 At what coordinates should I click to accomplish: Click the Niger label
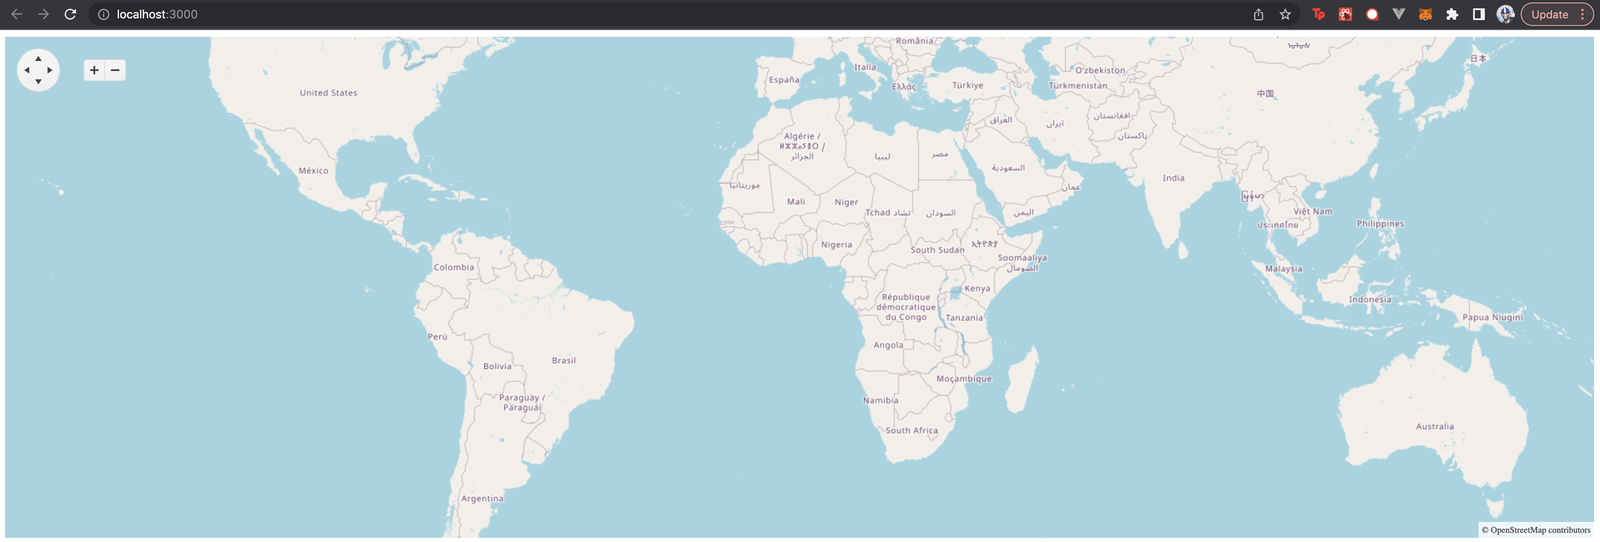(846, 202)
